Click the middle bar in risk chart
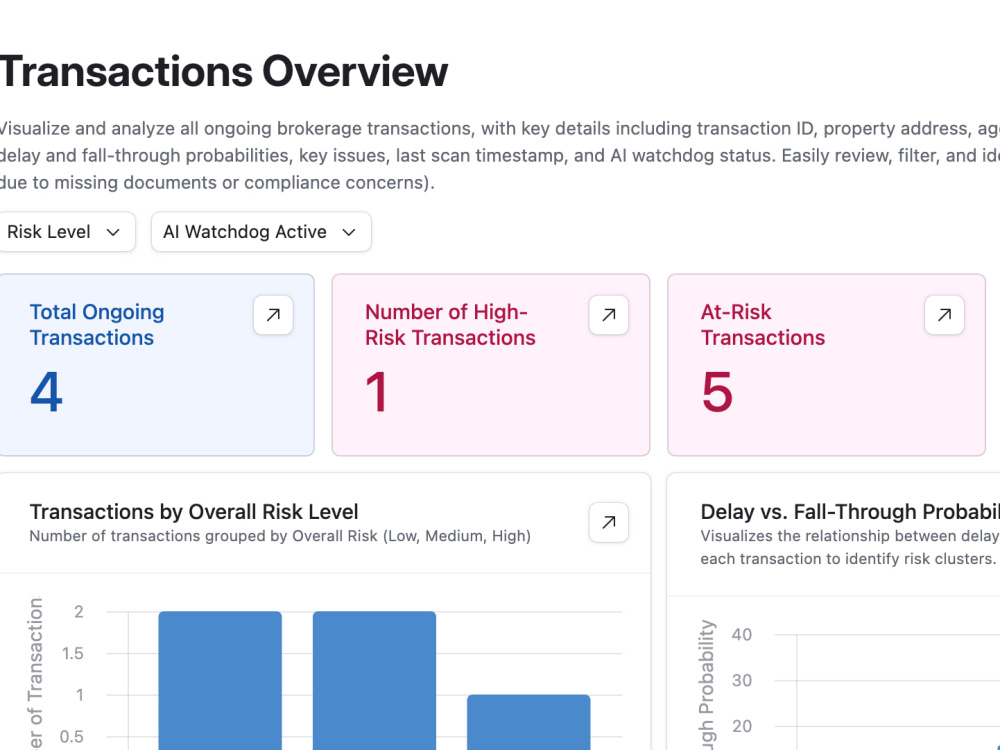1000x750 pixels. coord(374,680)
